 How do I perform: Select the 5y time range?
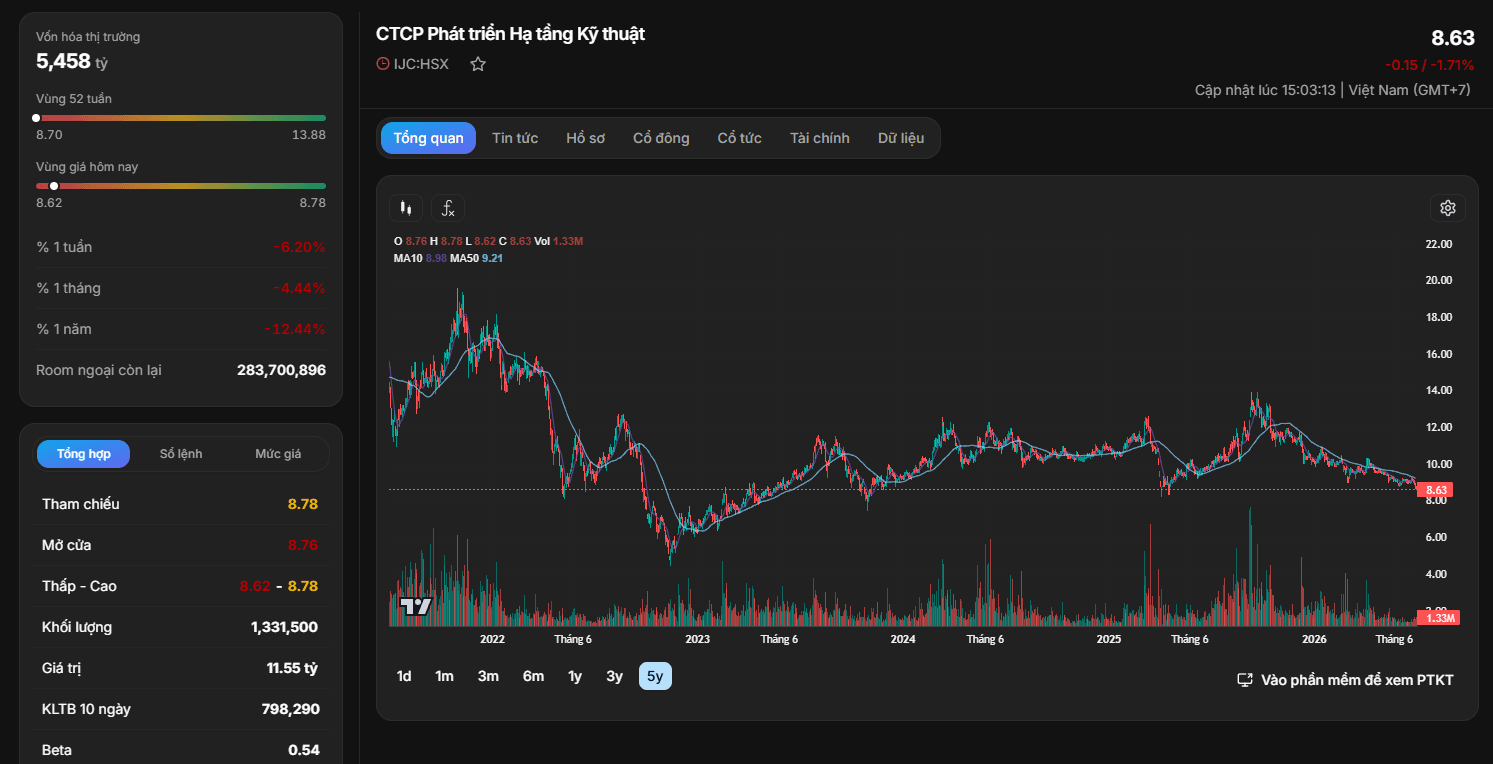655,677
